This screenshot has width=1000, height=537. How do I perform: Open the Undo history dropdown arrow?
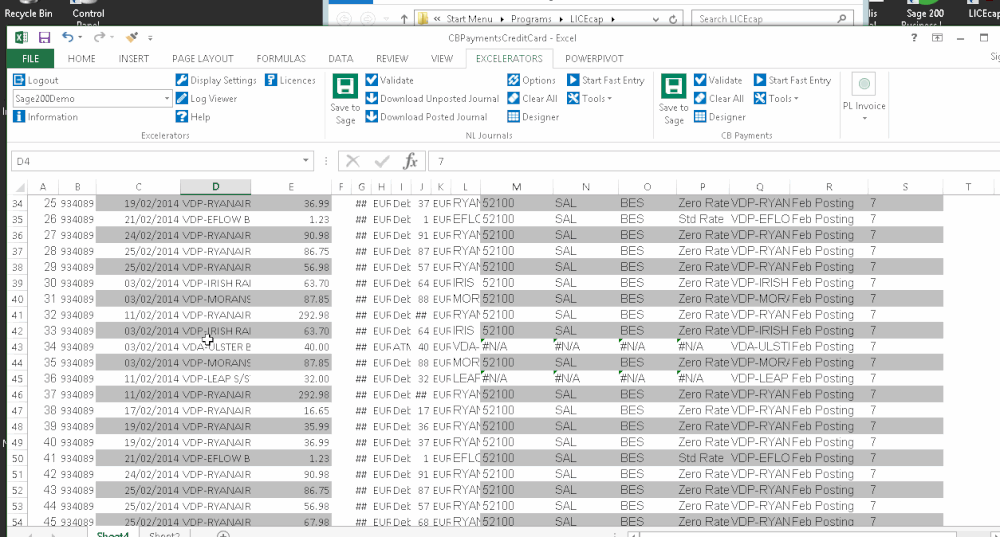[x=80, y=38]
